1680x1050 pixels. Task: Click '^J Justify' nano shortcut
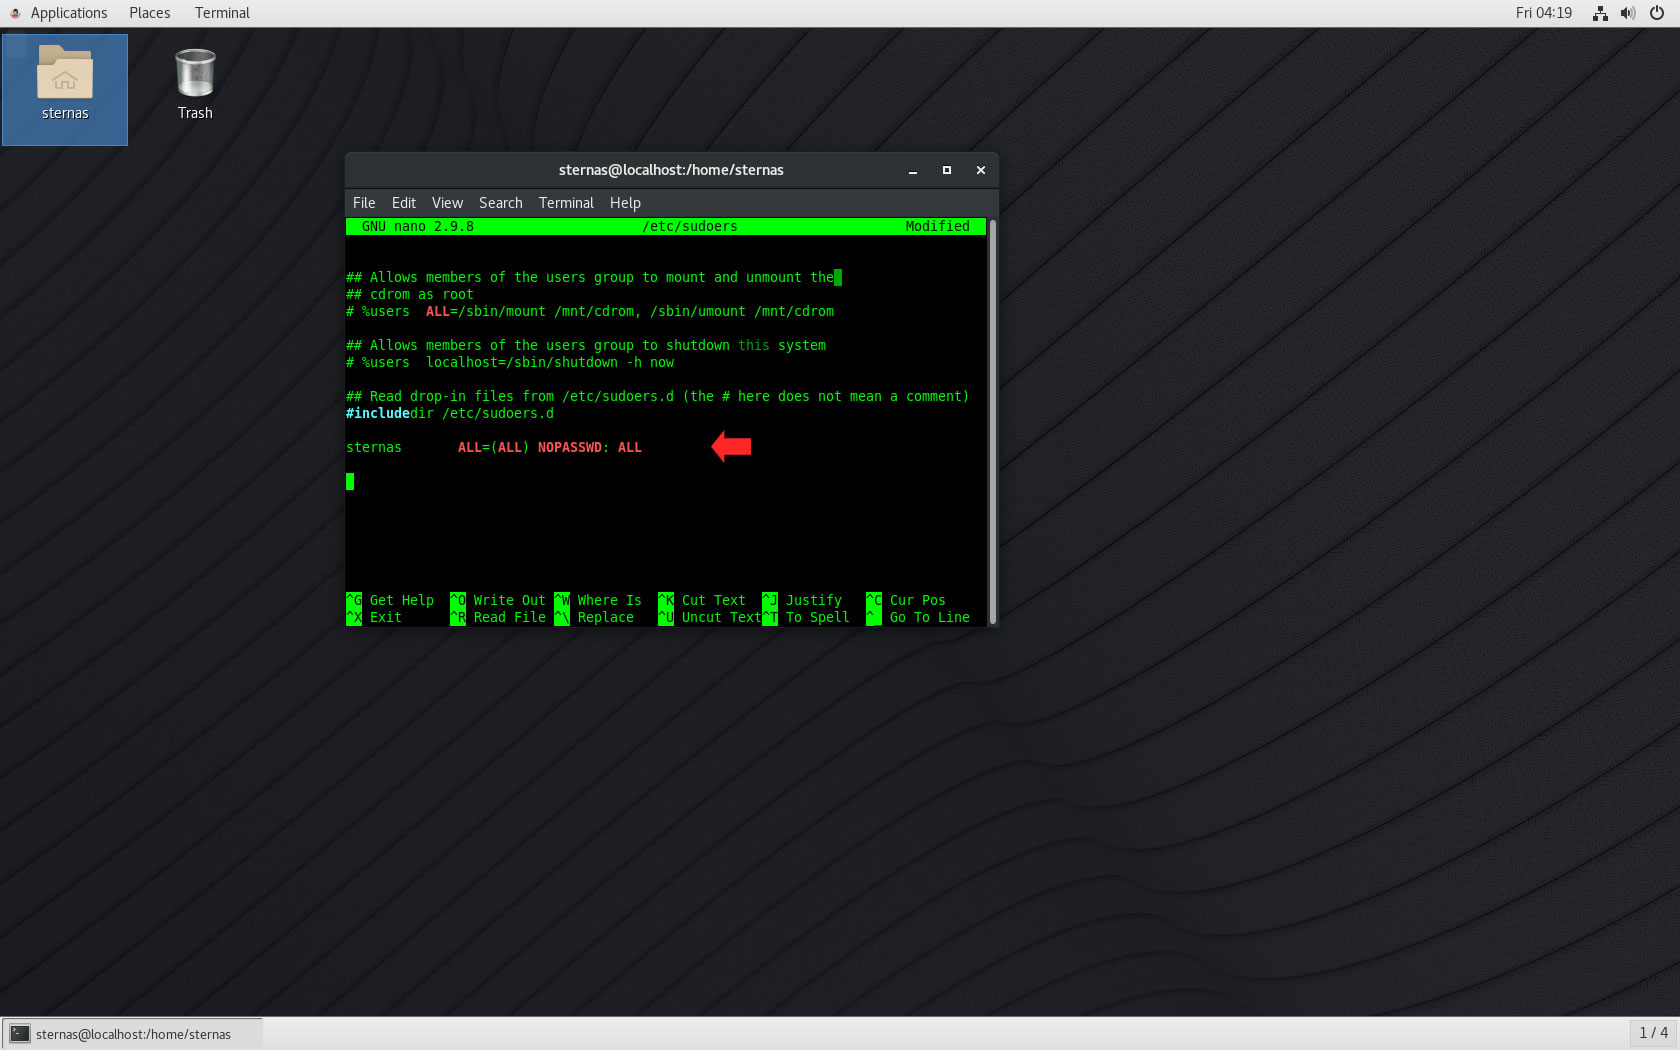tap(802, 601)
